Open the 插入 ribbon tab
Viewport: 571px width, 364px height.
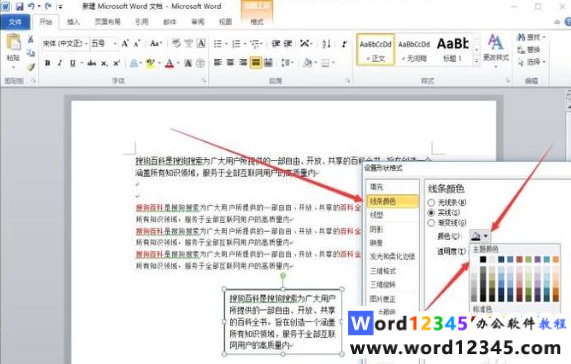pos(73,22)
